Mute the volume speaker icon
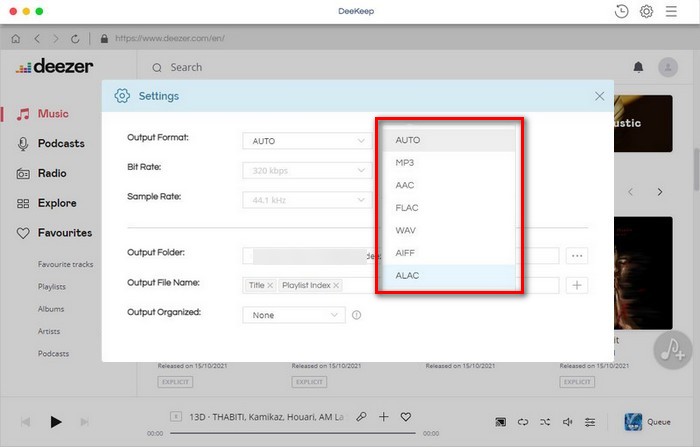This screenshot has height=447, width=700. coord(567,422)
